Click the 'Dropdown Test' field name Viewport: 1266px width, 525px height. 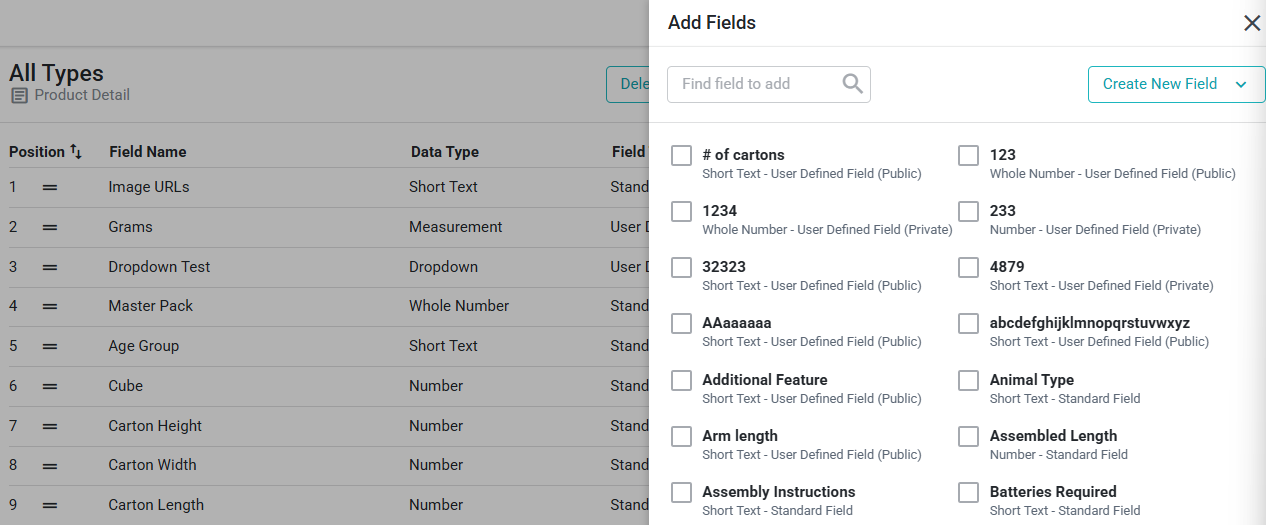point(159,267)
